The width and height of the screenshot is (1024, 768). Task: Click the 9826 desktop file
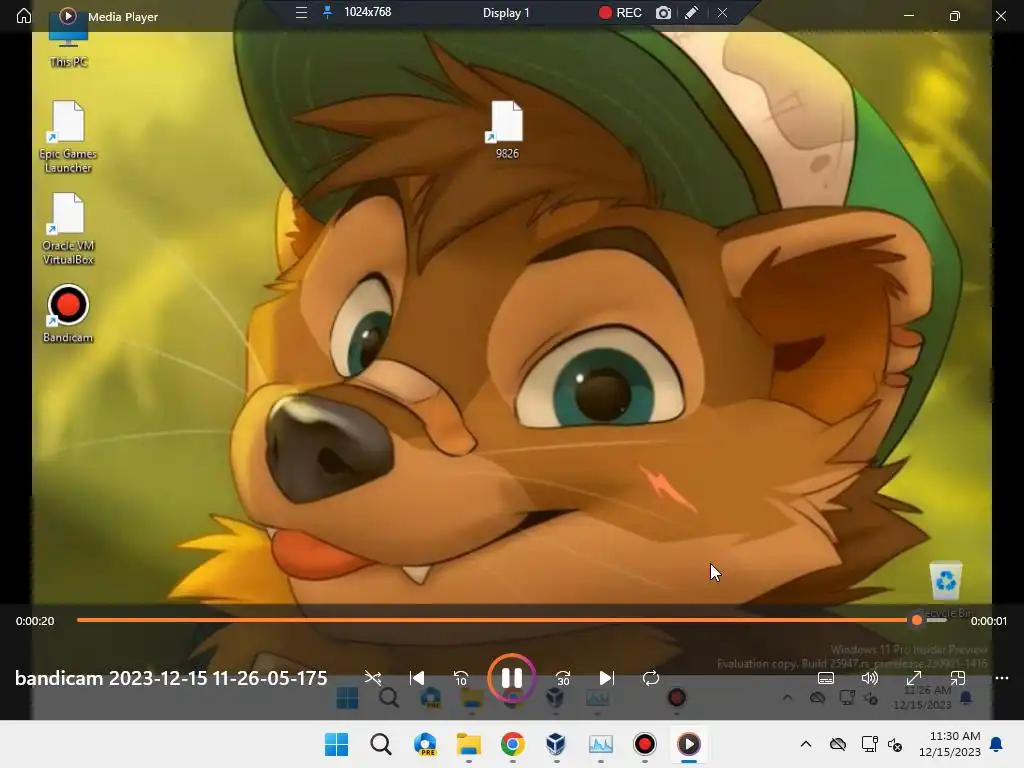click(507, 129)
